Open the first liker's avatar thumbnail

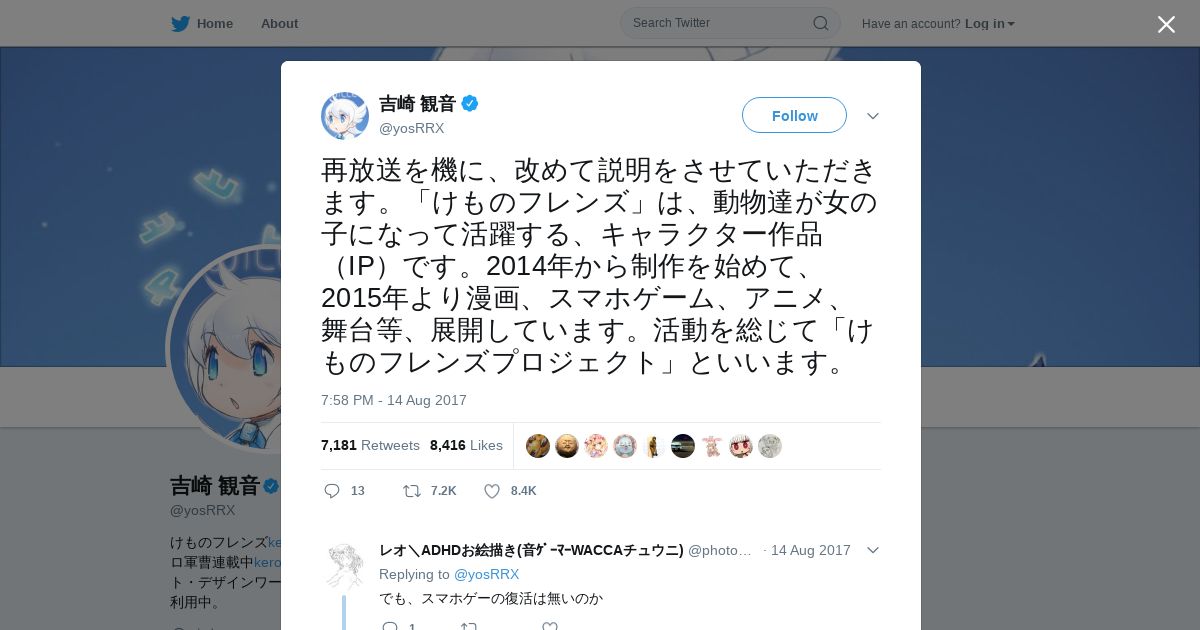538,446
